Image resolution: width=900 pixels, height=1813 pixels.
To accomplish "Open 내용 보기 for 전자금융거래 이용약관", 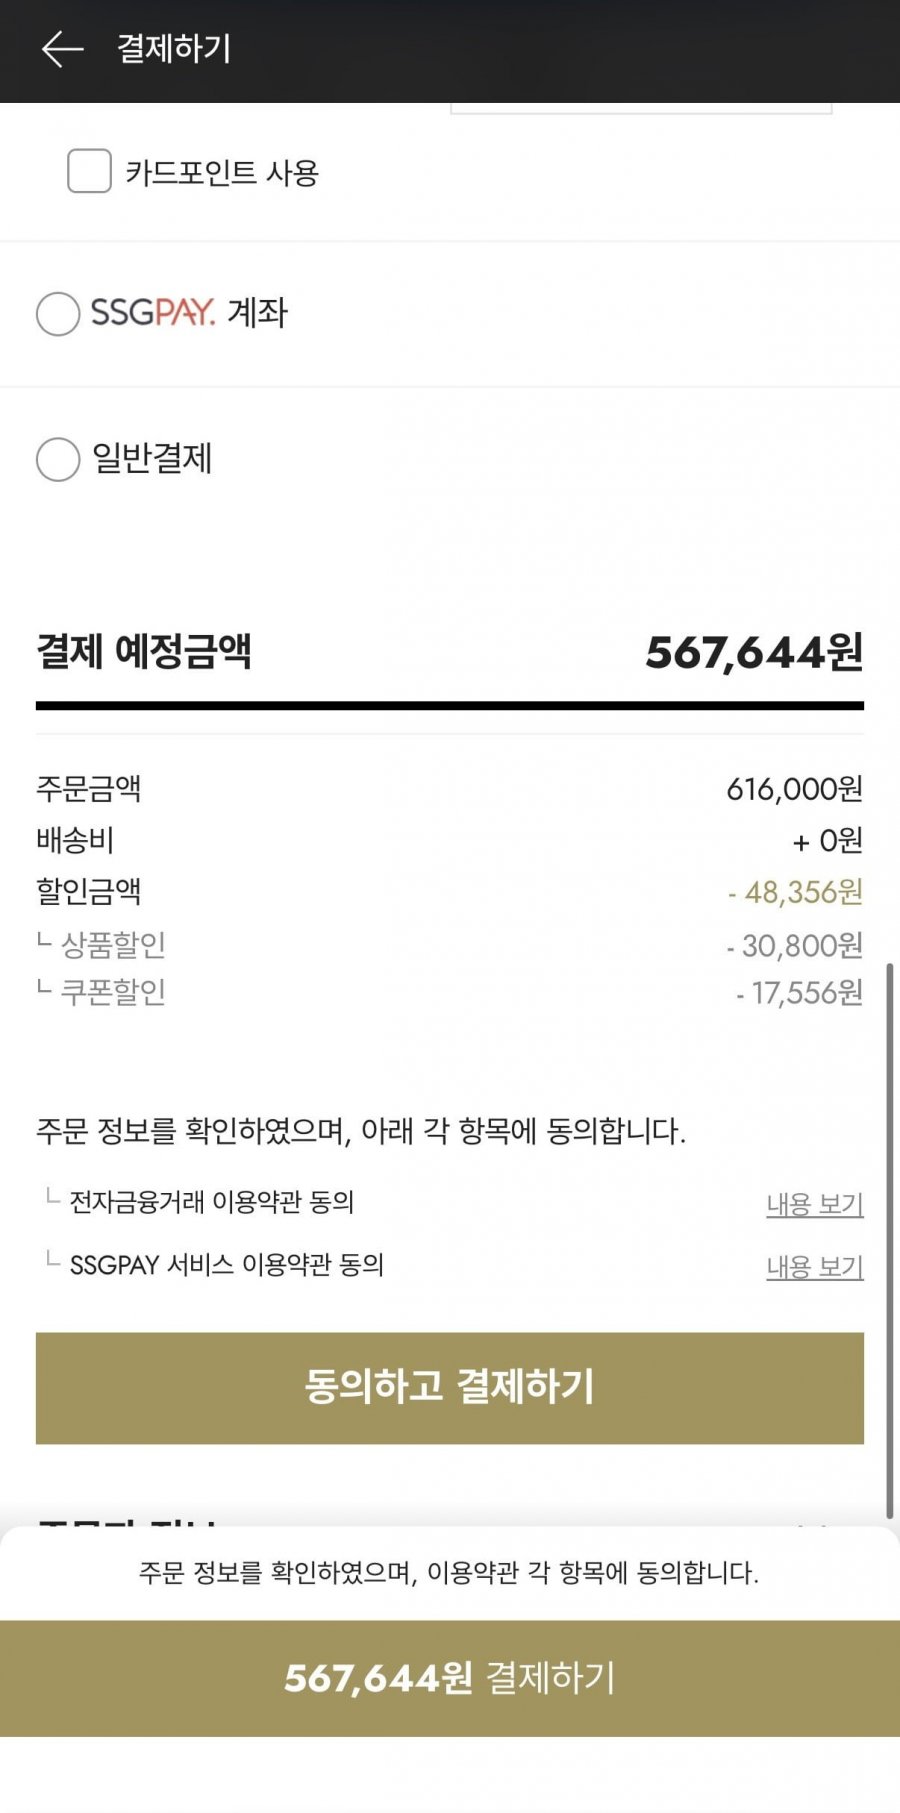I will tap(814, 1204).
